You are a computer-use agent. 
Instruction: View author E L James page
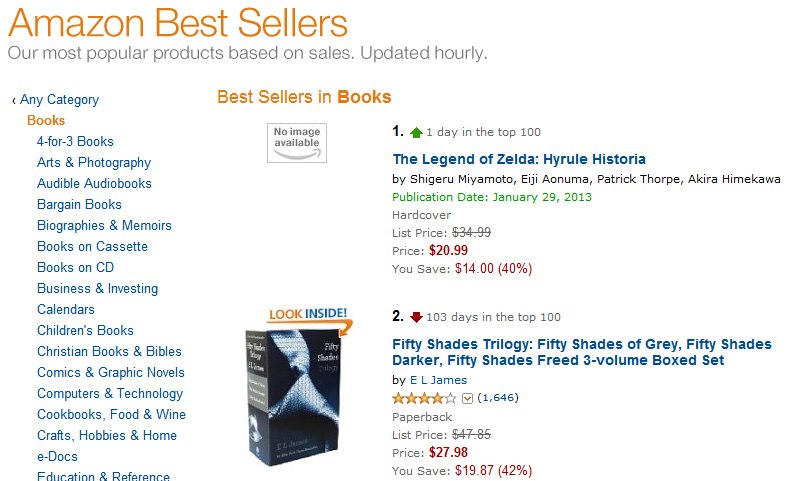coord(438,380)
